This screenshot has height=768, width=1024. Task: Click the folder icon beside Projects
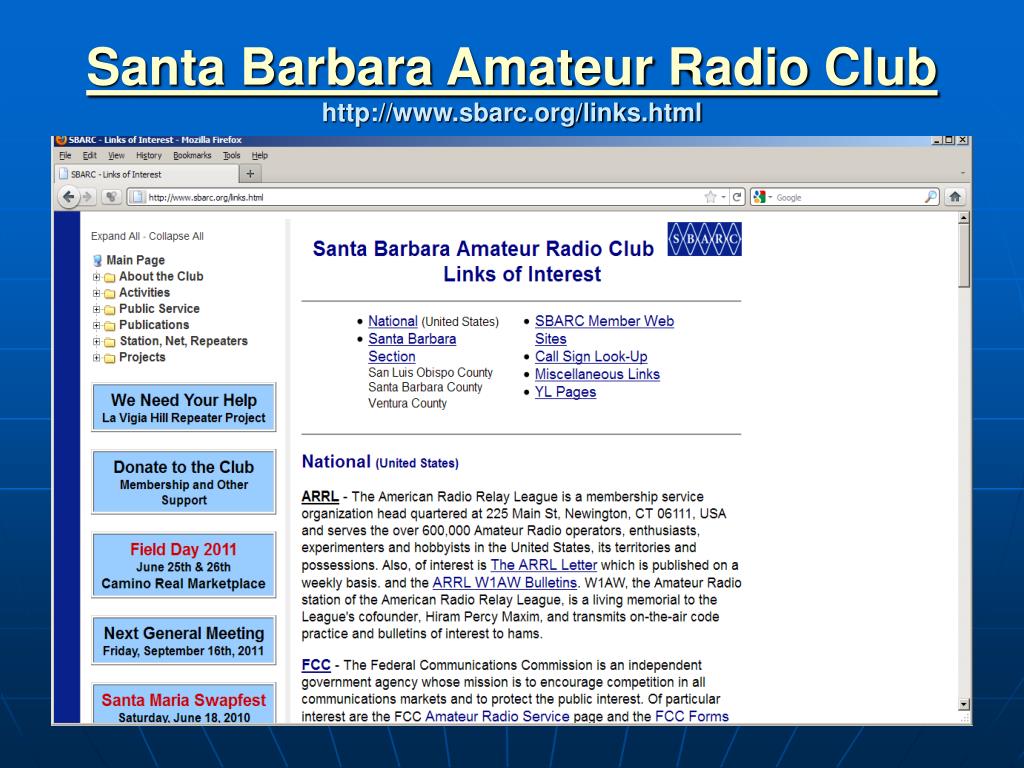pos(110,358)
